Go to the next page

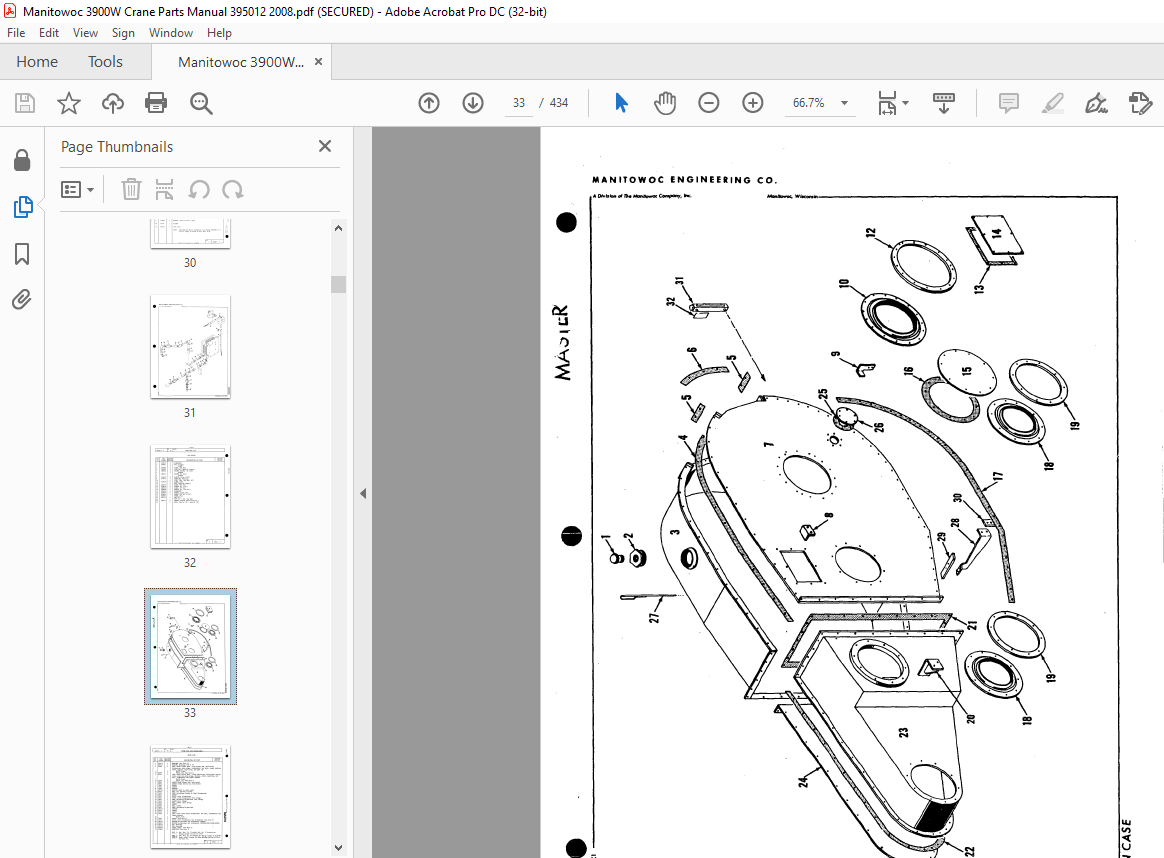(x=473, y=103)
